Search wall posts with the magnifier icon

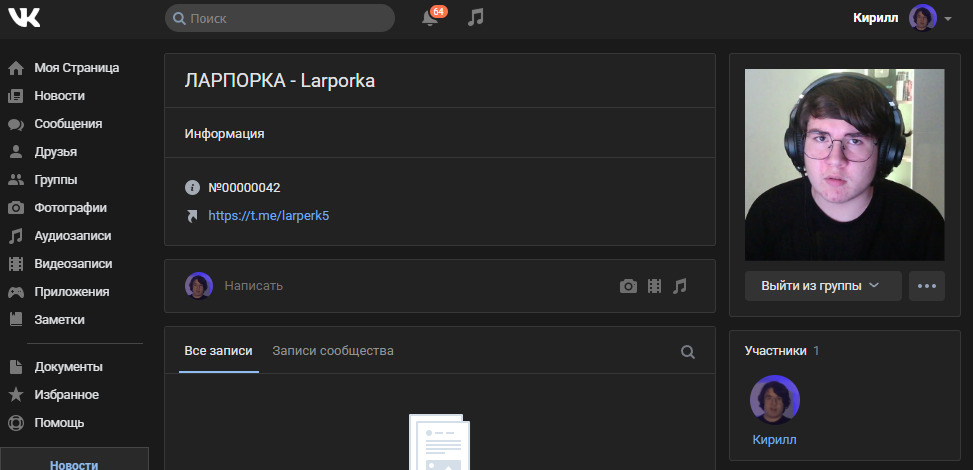click(x=688, y=352)
